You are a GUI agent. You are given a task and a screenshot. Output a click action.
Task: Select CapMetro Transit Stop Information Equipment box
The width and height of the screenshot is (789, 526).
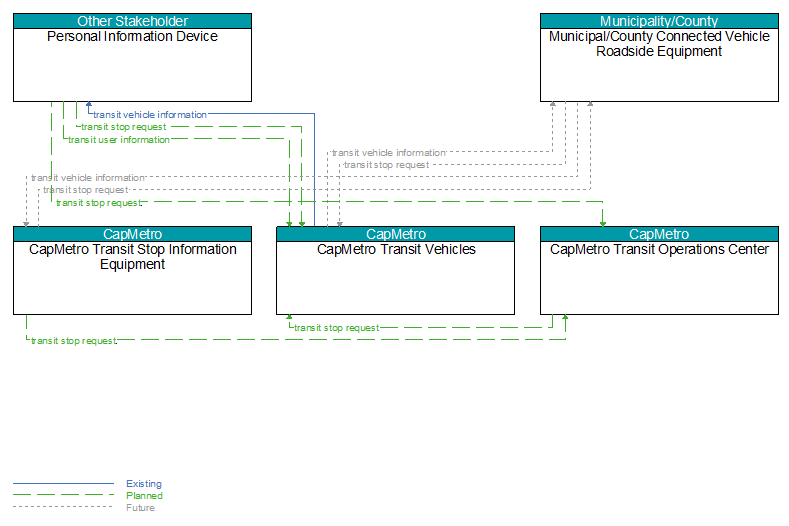coord(132,271)
